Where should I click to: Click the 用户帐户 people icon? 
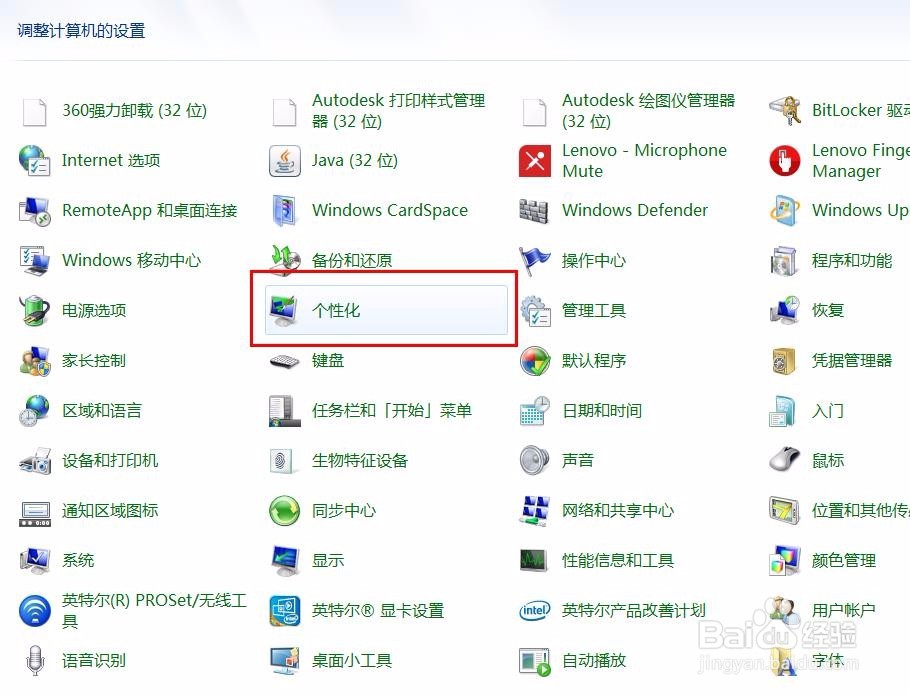(x=782, y=610)
